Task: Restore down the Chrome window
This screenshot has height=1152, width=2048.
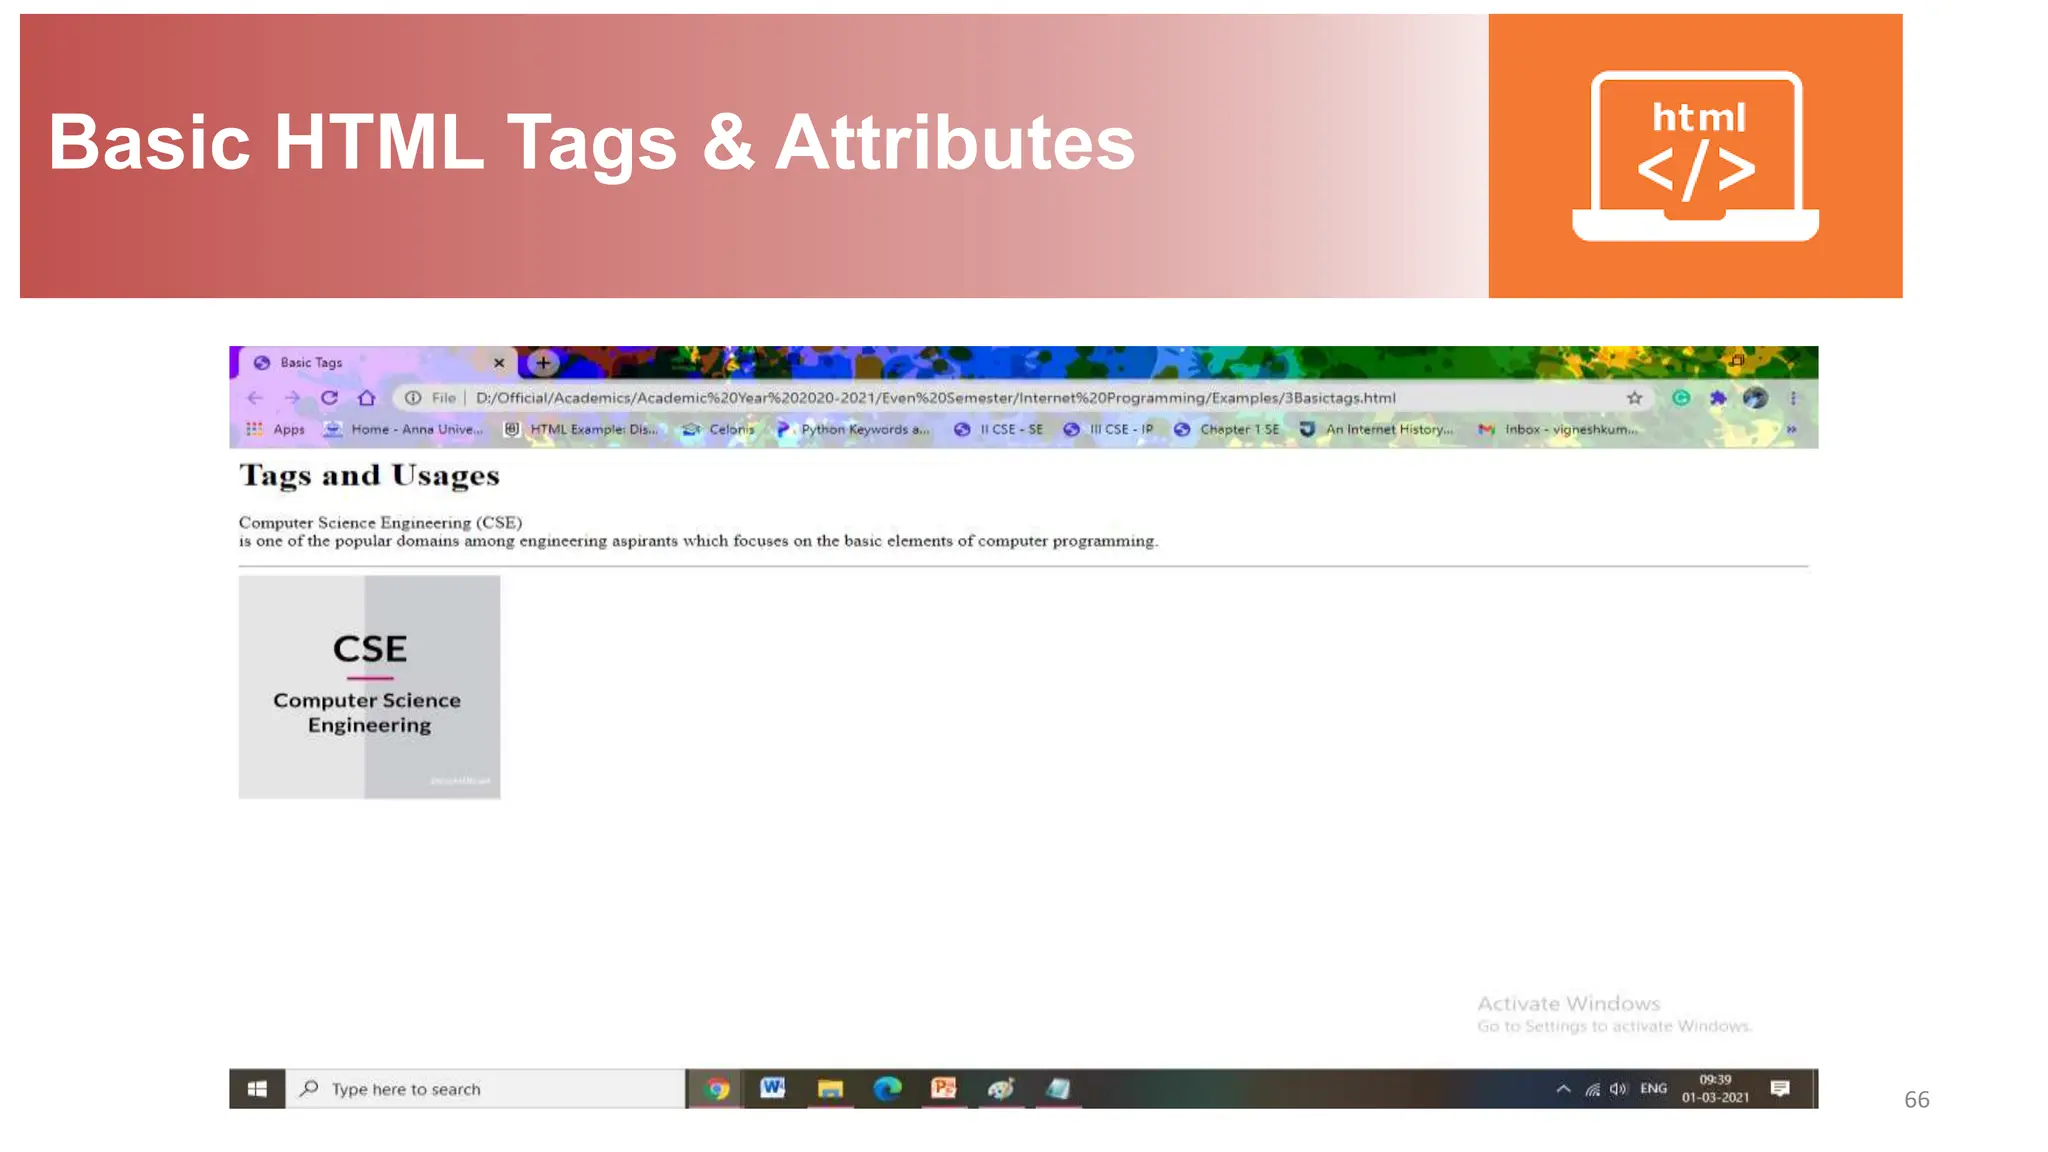Action: click(1738, 361)
